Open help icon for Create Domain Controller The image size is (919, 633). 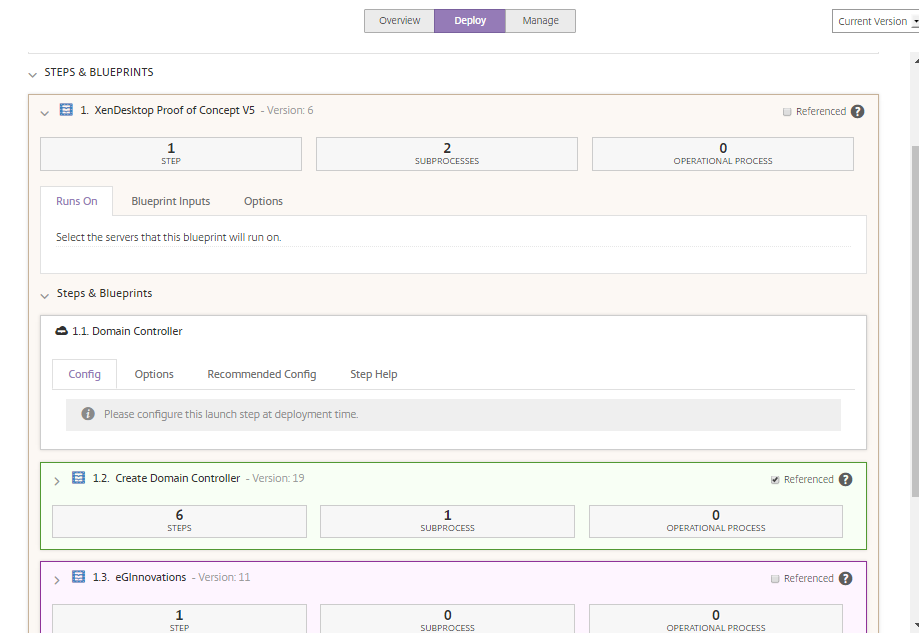[x=845, y=479]
